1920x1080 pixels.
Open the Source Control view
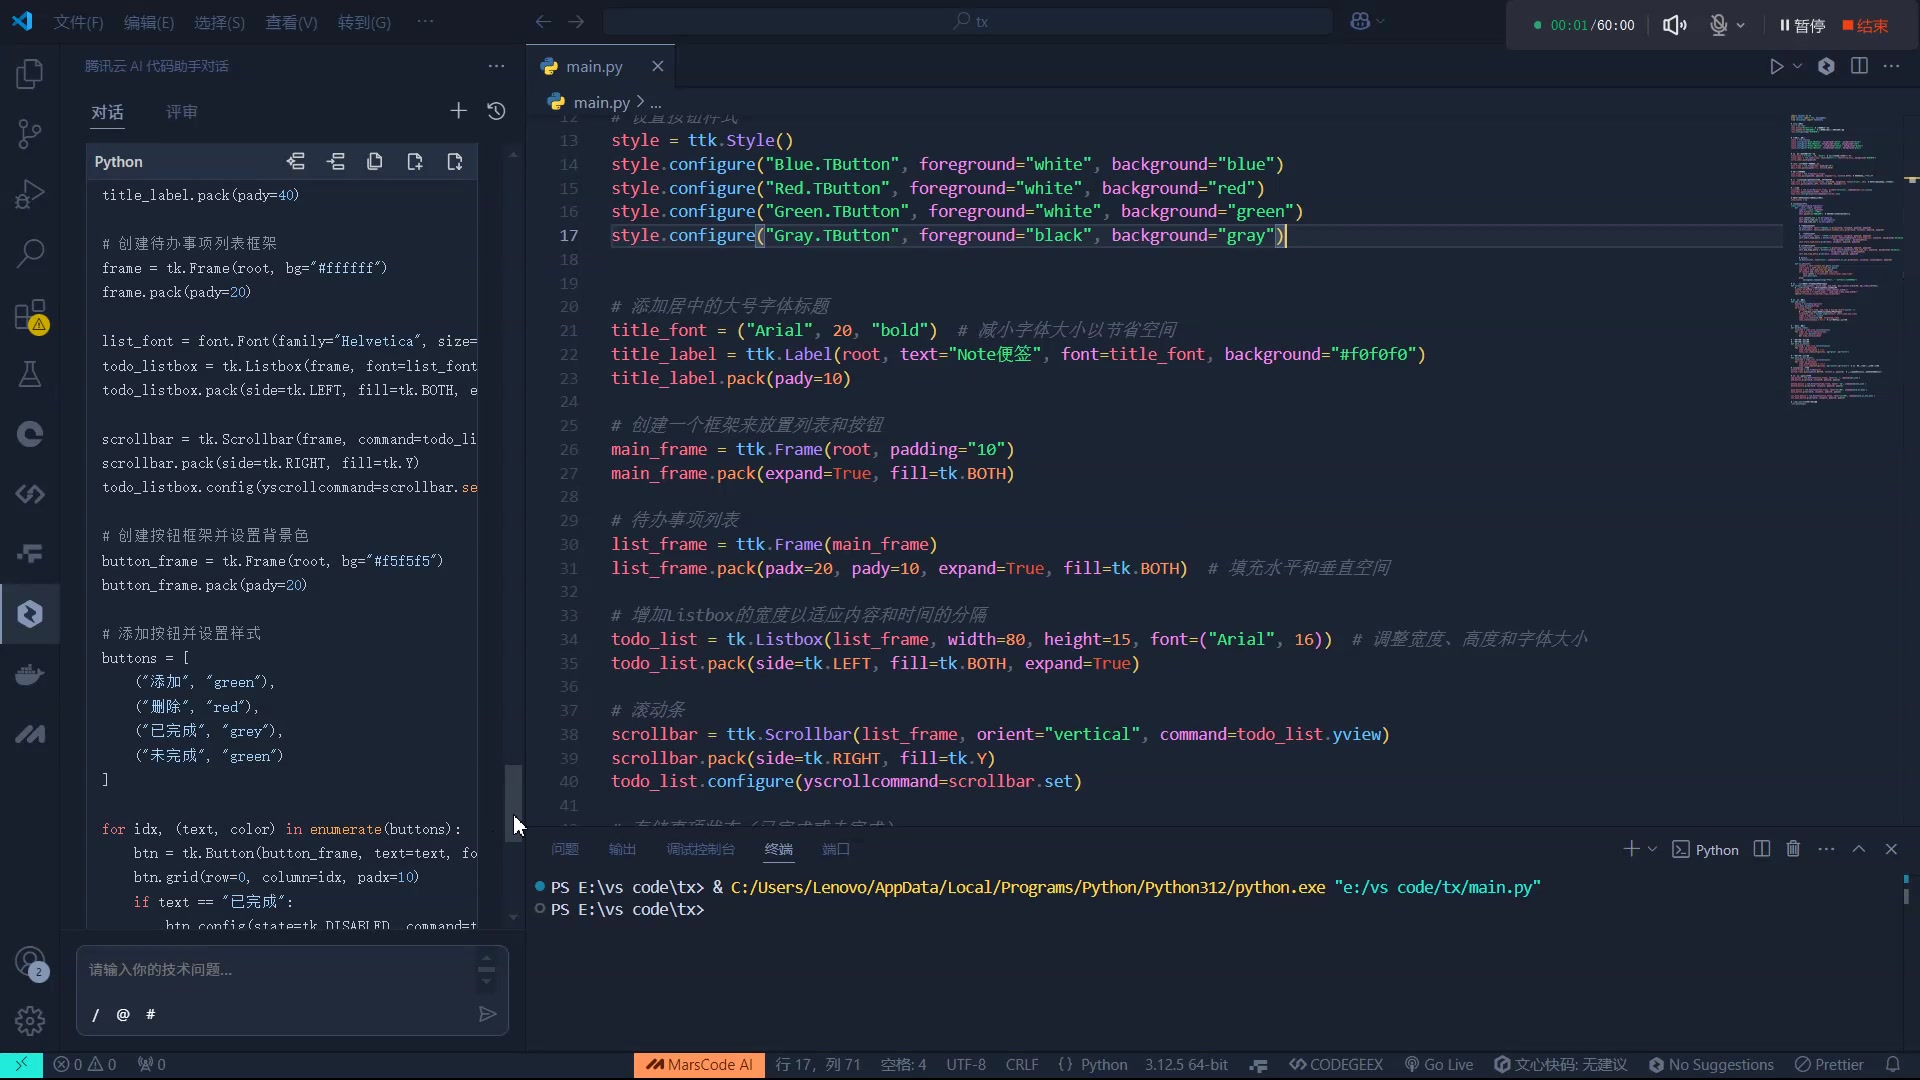click(30, 134)
